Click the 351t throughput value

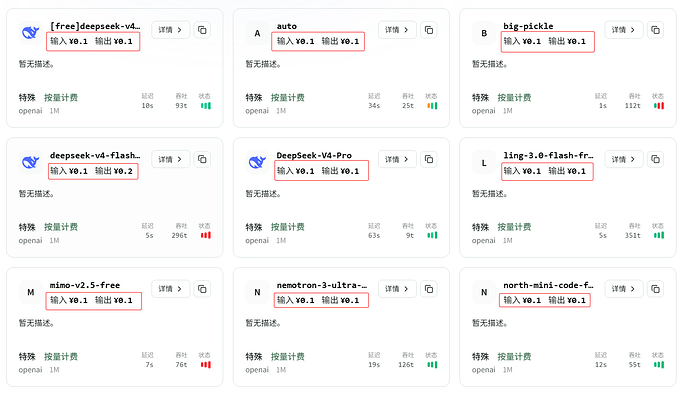(x=633, y=235)
